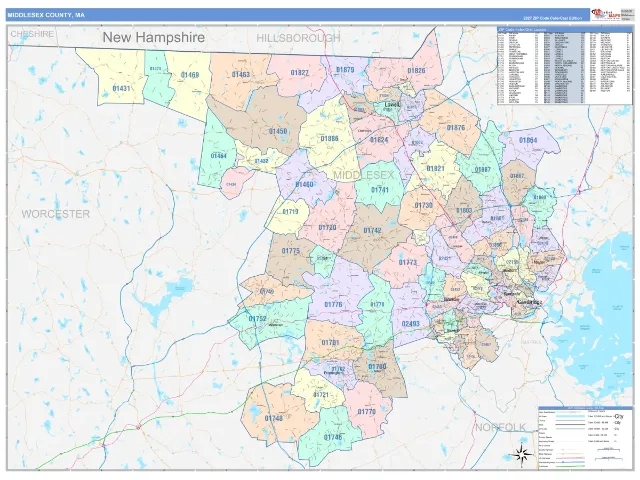Choose the 01742 ZIP area label
Image resolution: width=640 pixels, height=480 pixels.
coord(372,231)
